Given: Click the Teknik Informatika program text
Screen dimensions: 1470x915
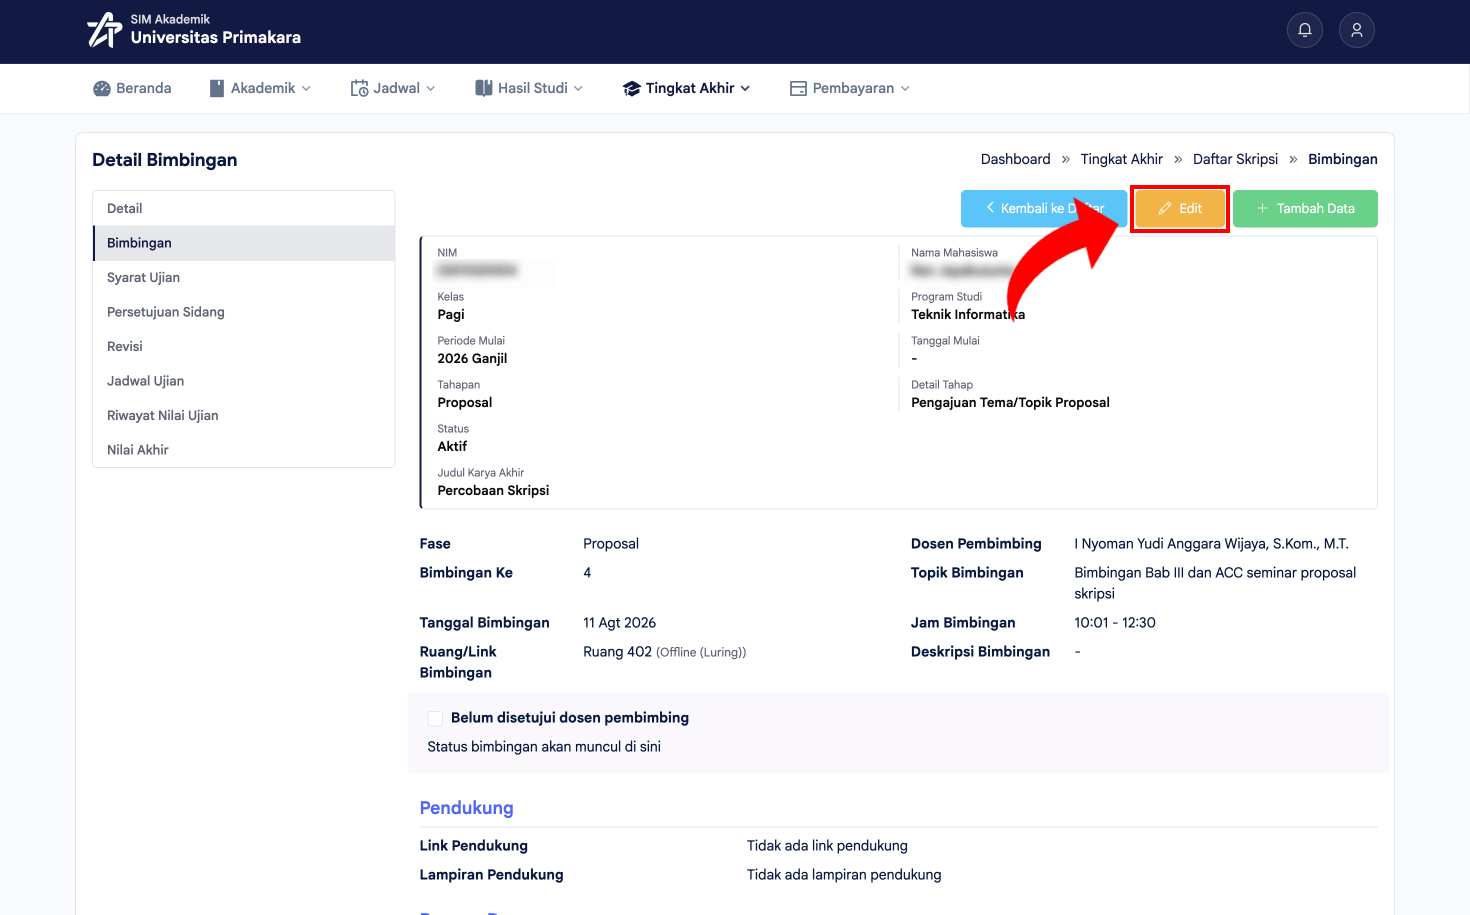Looking at the screenshot, I should pos(968,314).
